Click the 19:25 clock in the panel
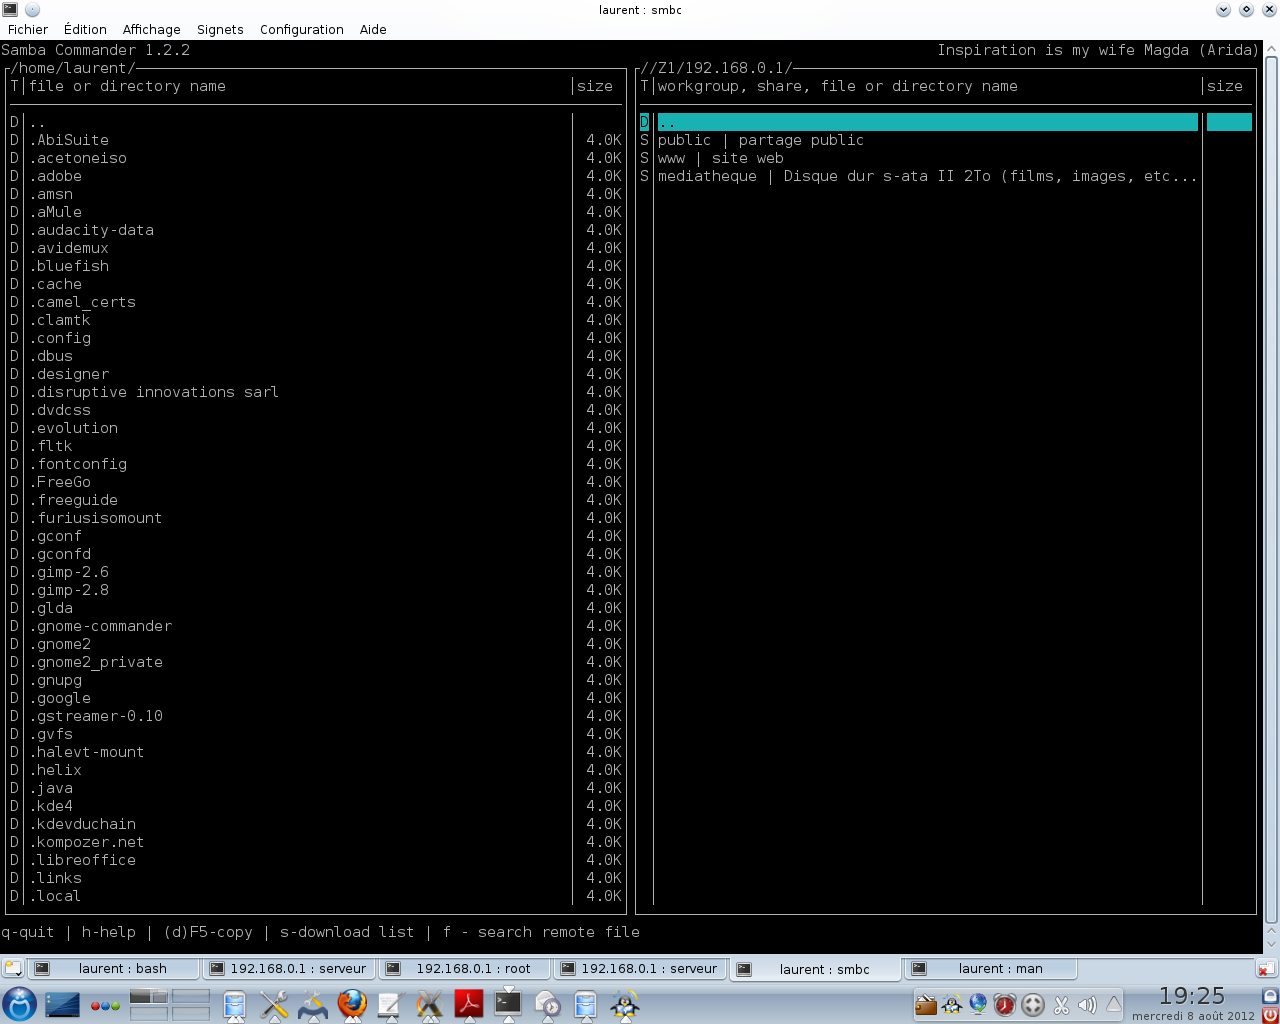 pyautogui.click(x=1192, y=996)
